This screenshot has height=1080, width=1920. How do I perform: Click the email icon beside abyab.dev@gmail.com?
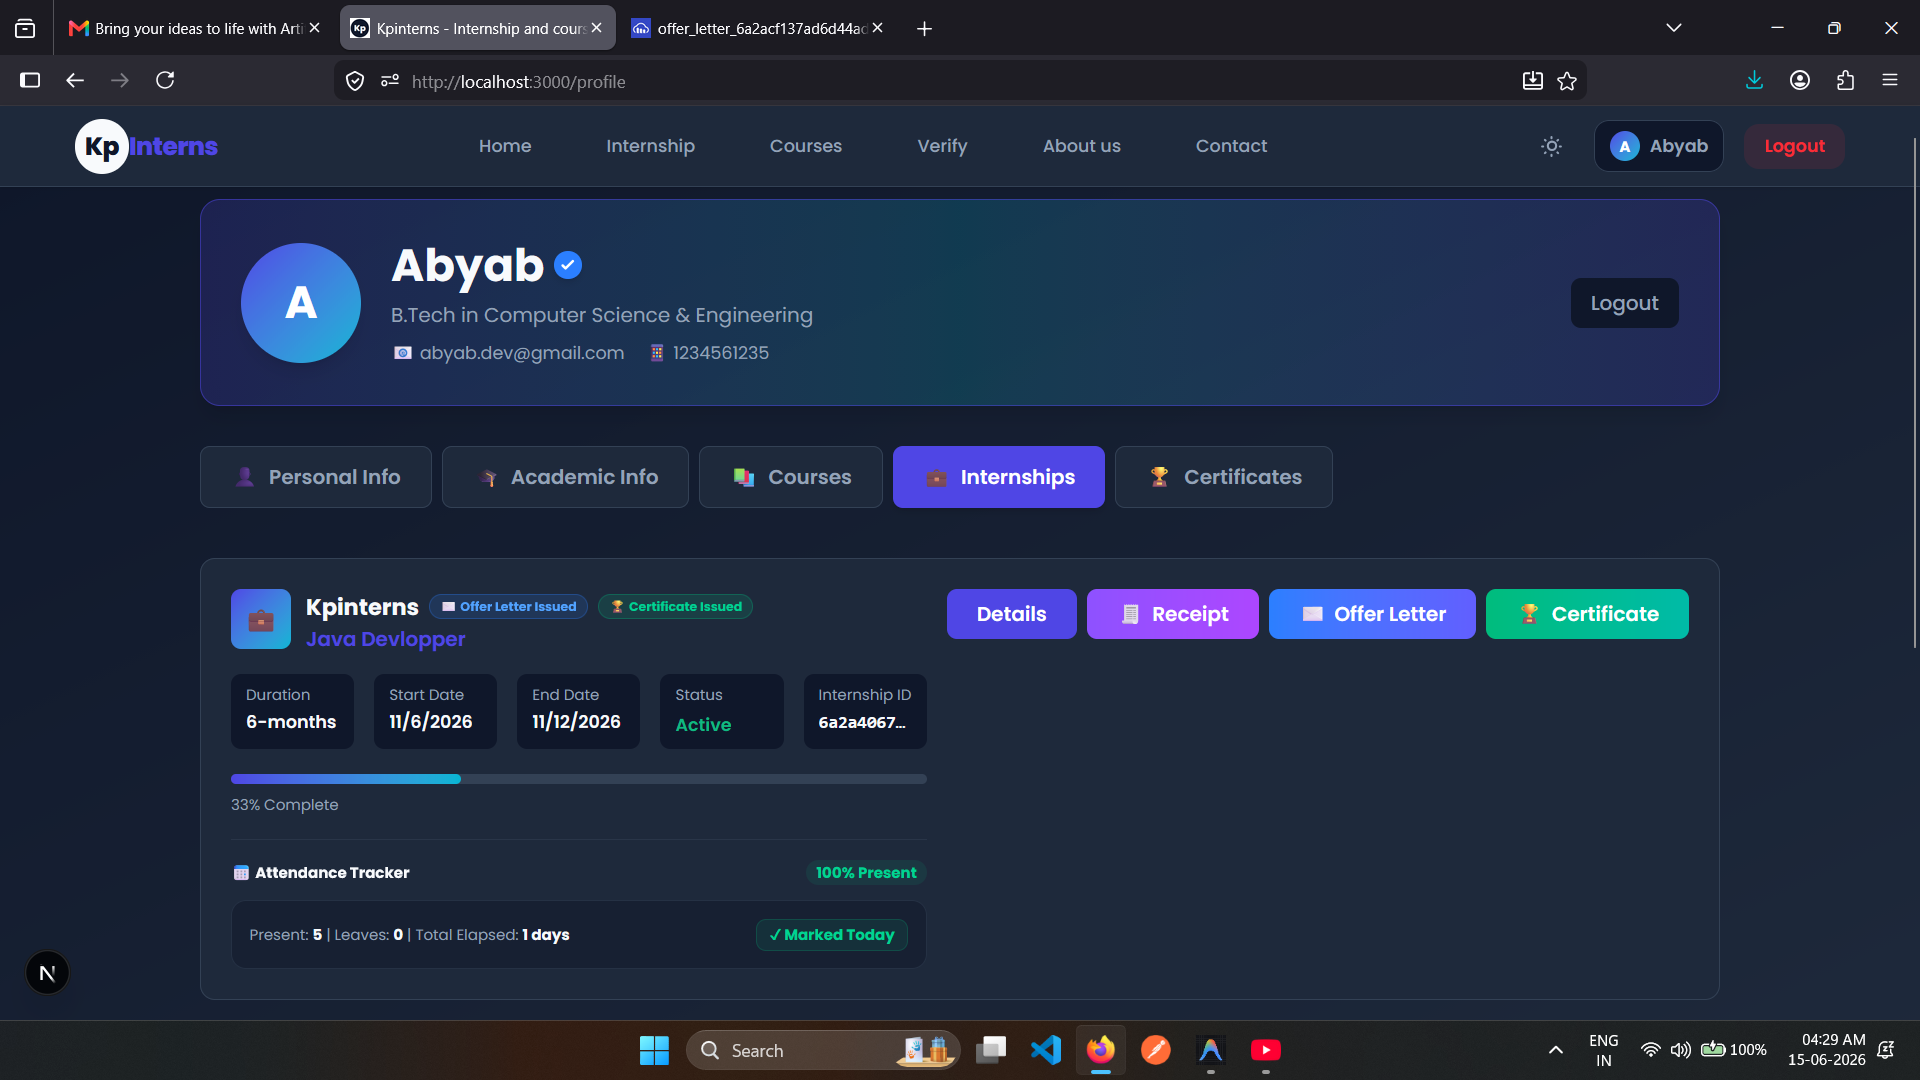pyautogui.click(x=402, y=353)
